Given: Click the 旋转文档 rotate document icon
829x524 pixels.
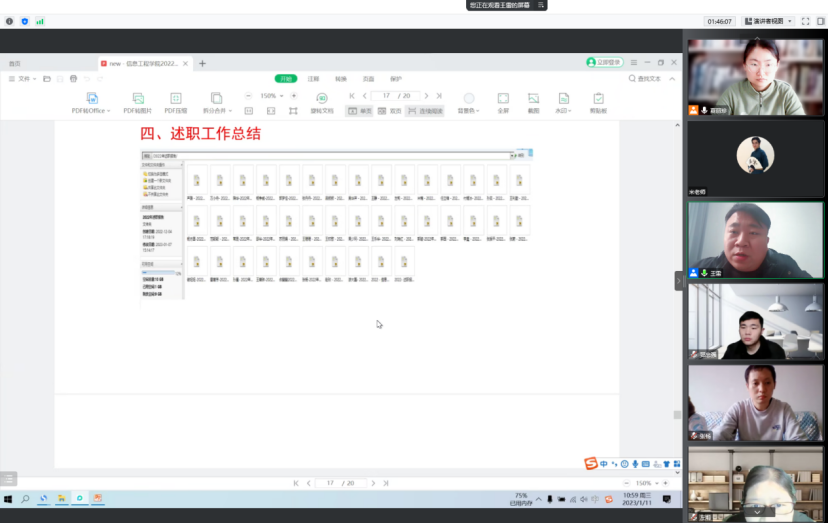Looking at the screenshot, I should [x=321, y=98].
